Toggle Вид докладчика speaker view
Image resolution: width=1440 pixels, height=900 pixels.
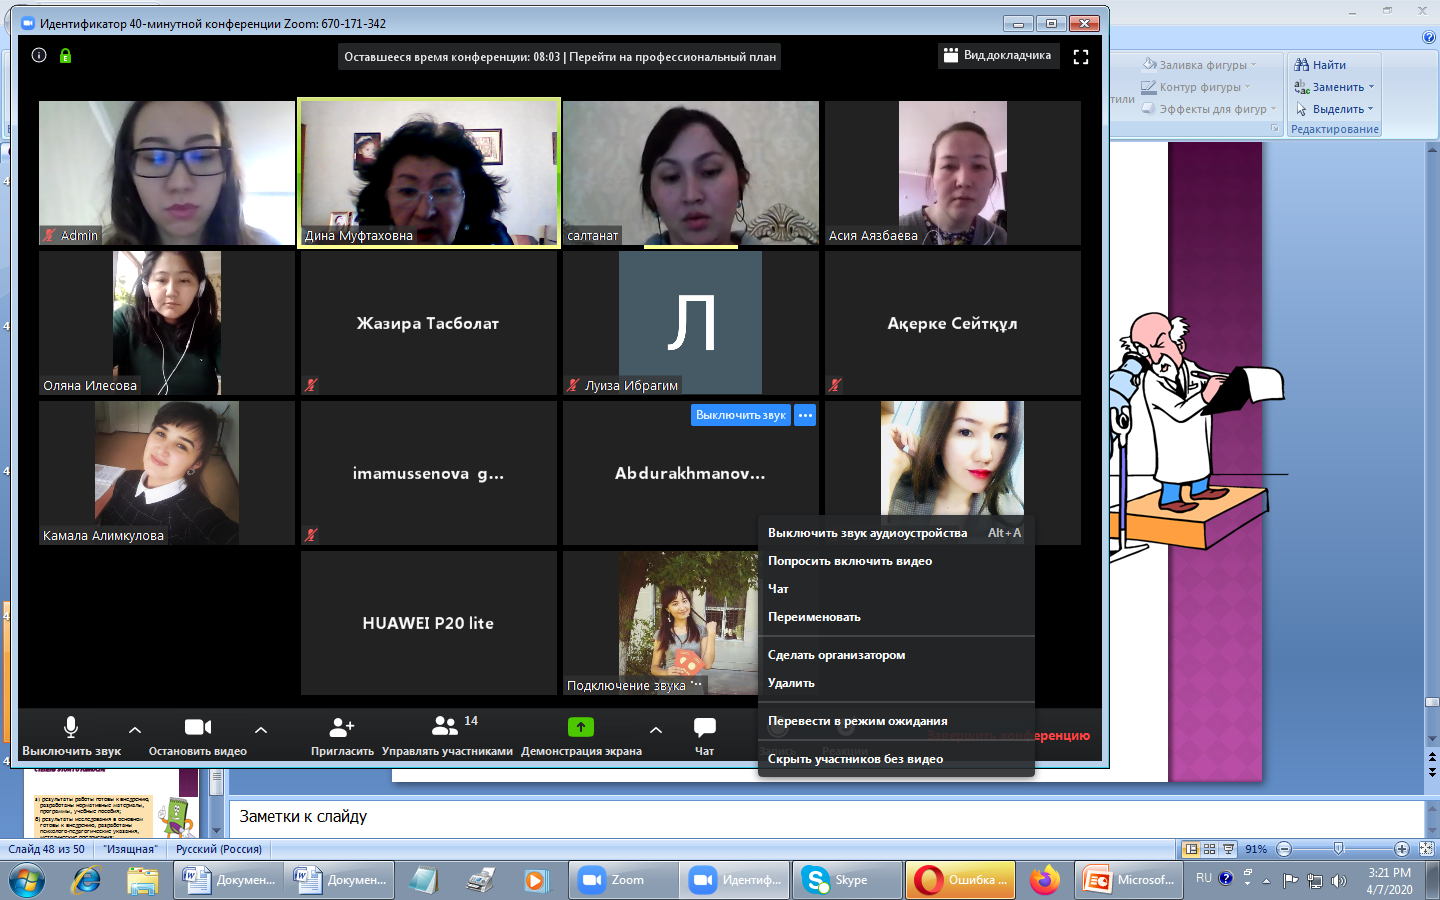999,56
